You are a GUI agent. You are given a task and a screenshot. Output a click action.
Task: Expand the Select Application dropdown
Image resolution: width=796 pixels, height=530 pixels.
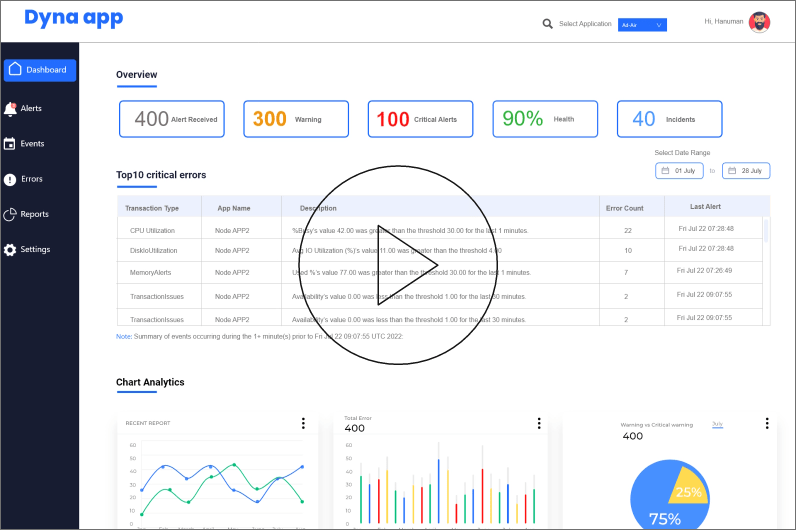[642, 25]
